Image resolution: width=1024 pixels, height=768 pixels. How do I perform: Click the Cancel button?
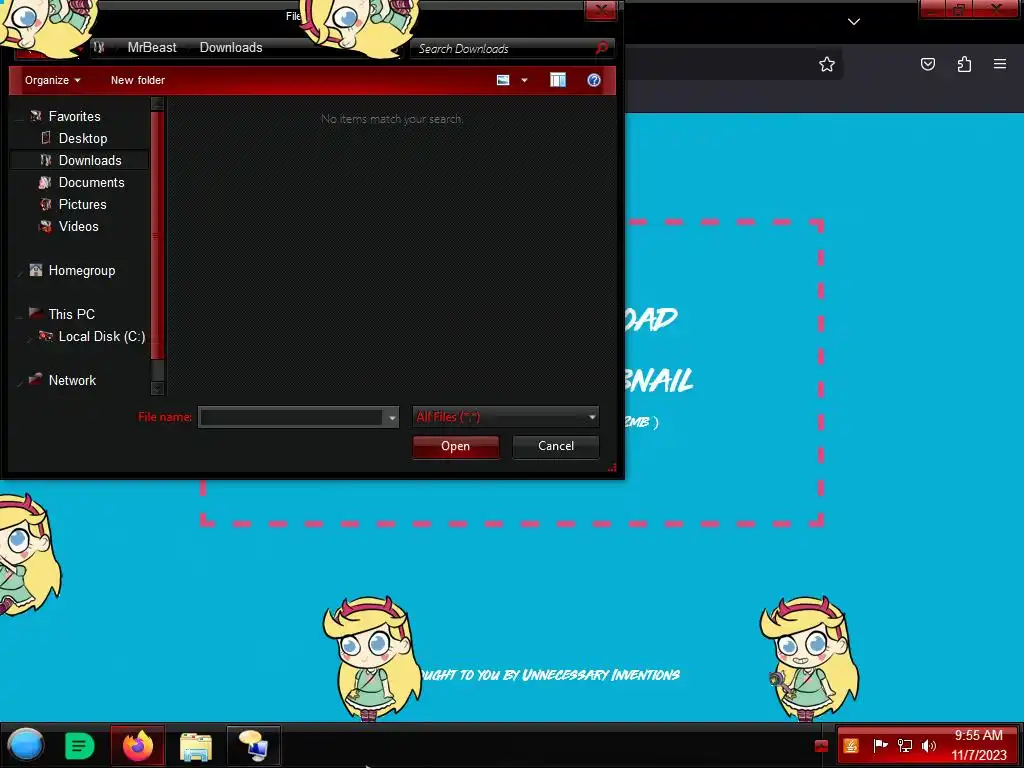click(556, 447)
